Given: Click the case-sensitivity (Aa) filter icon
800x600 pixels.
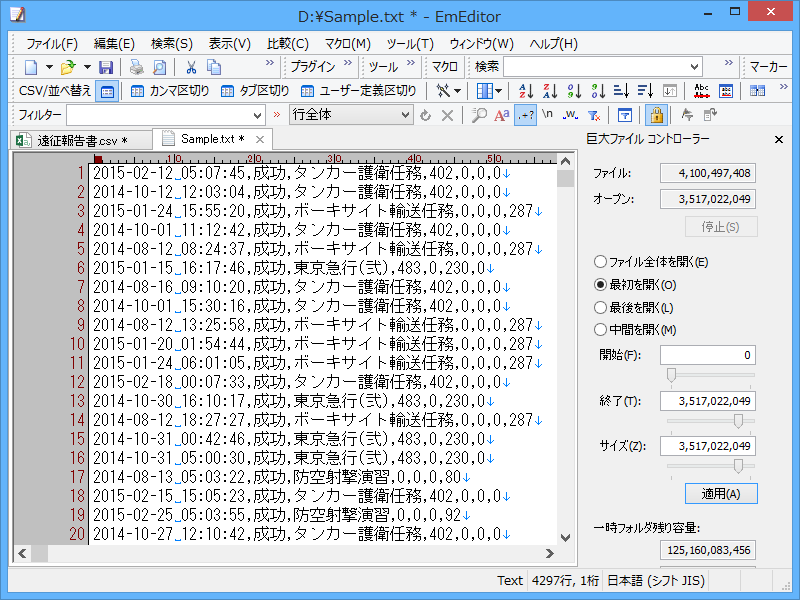Looking at the screenshot, I should click(500, 113).
